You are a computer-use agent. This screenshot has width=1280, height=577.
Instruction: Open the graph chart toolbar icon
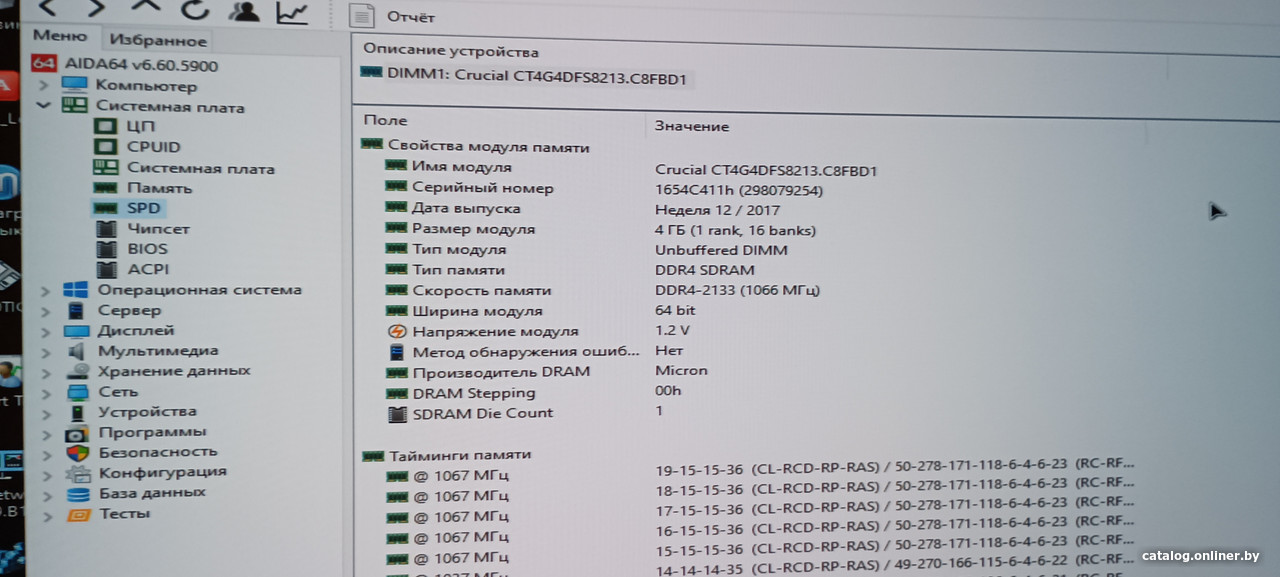(x=292, y=12)
